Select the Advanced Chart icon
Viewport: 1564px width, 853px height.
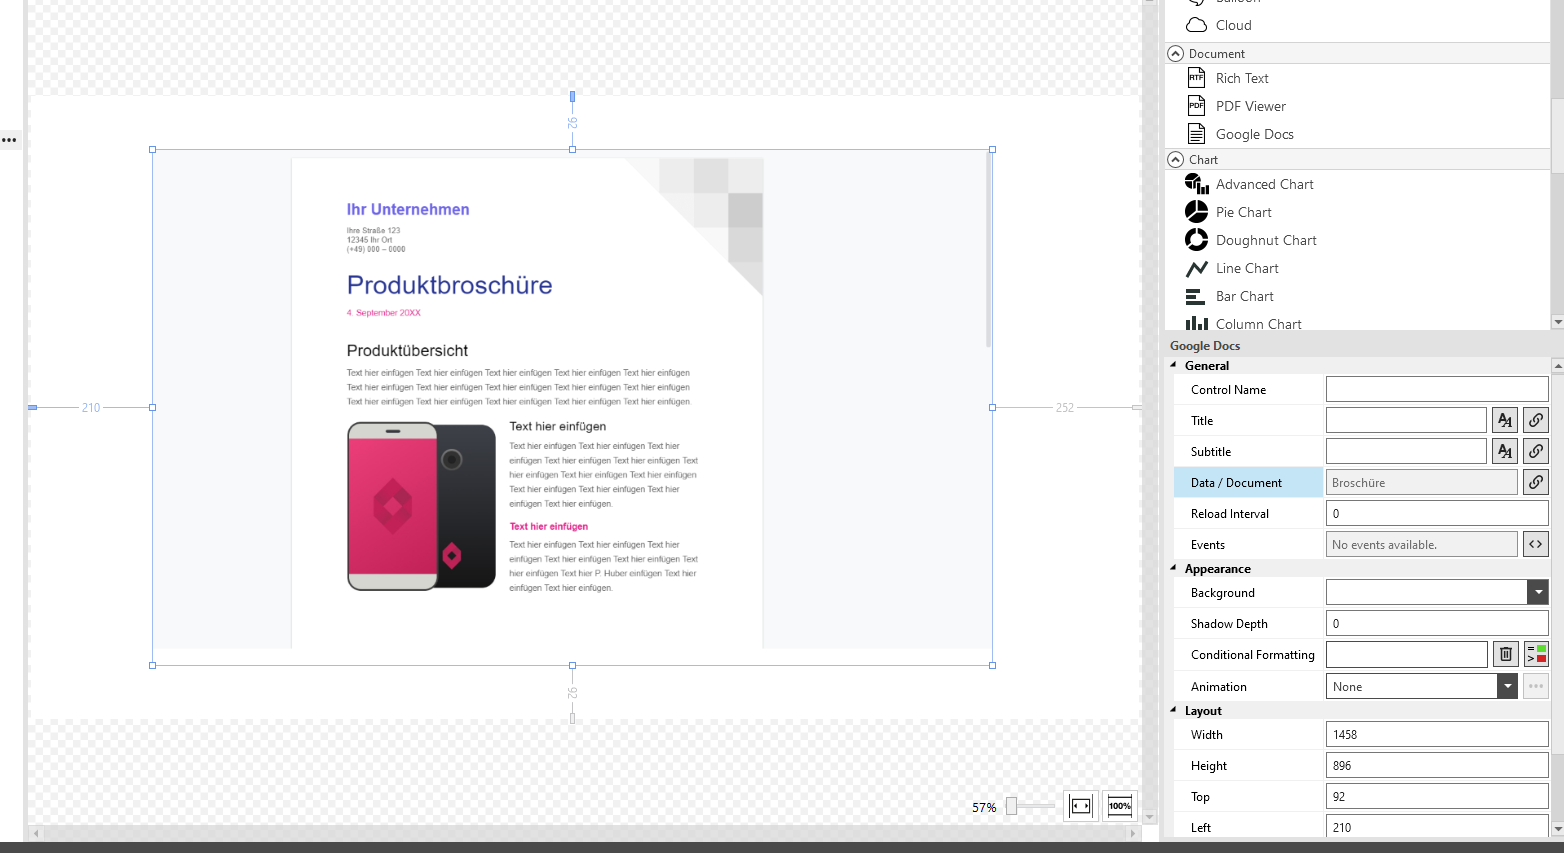[1196, 184]
